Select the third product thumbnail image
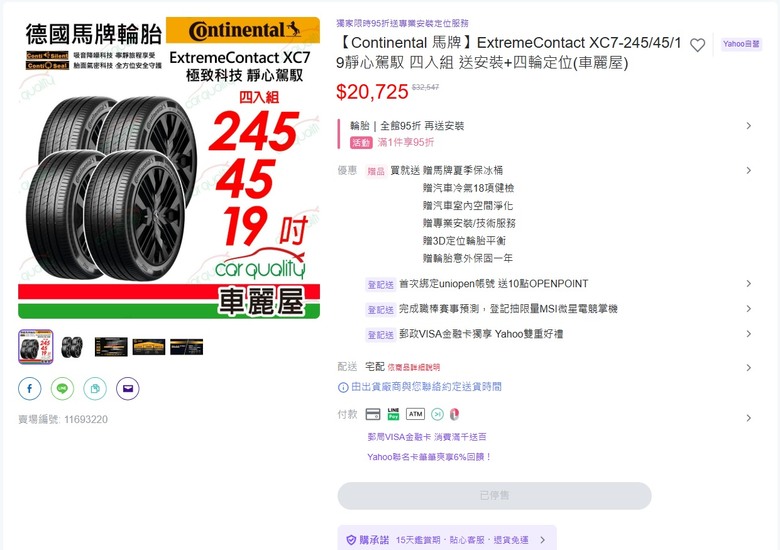Image resolution: width=780 pixels, height=550 pixels. click(x=111, y=347)
